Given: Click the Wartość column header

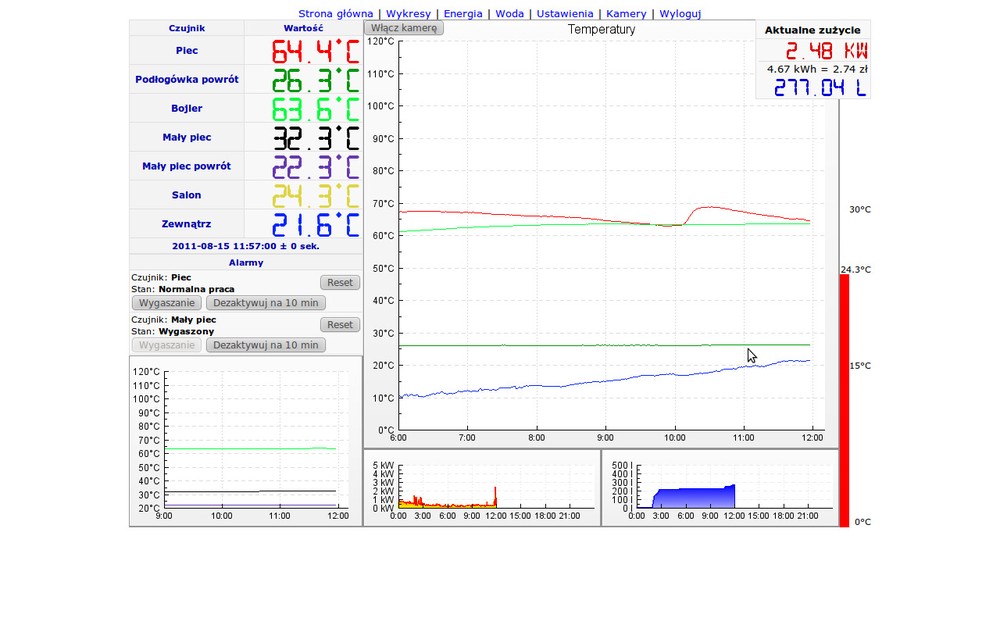Looking at the screenshot, I should point(304,28).
